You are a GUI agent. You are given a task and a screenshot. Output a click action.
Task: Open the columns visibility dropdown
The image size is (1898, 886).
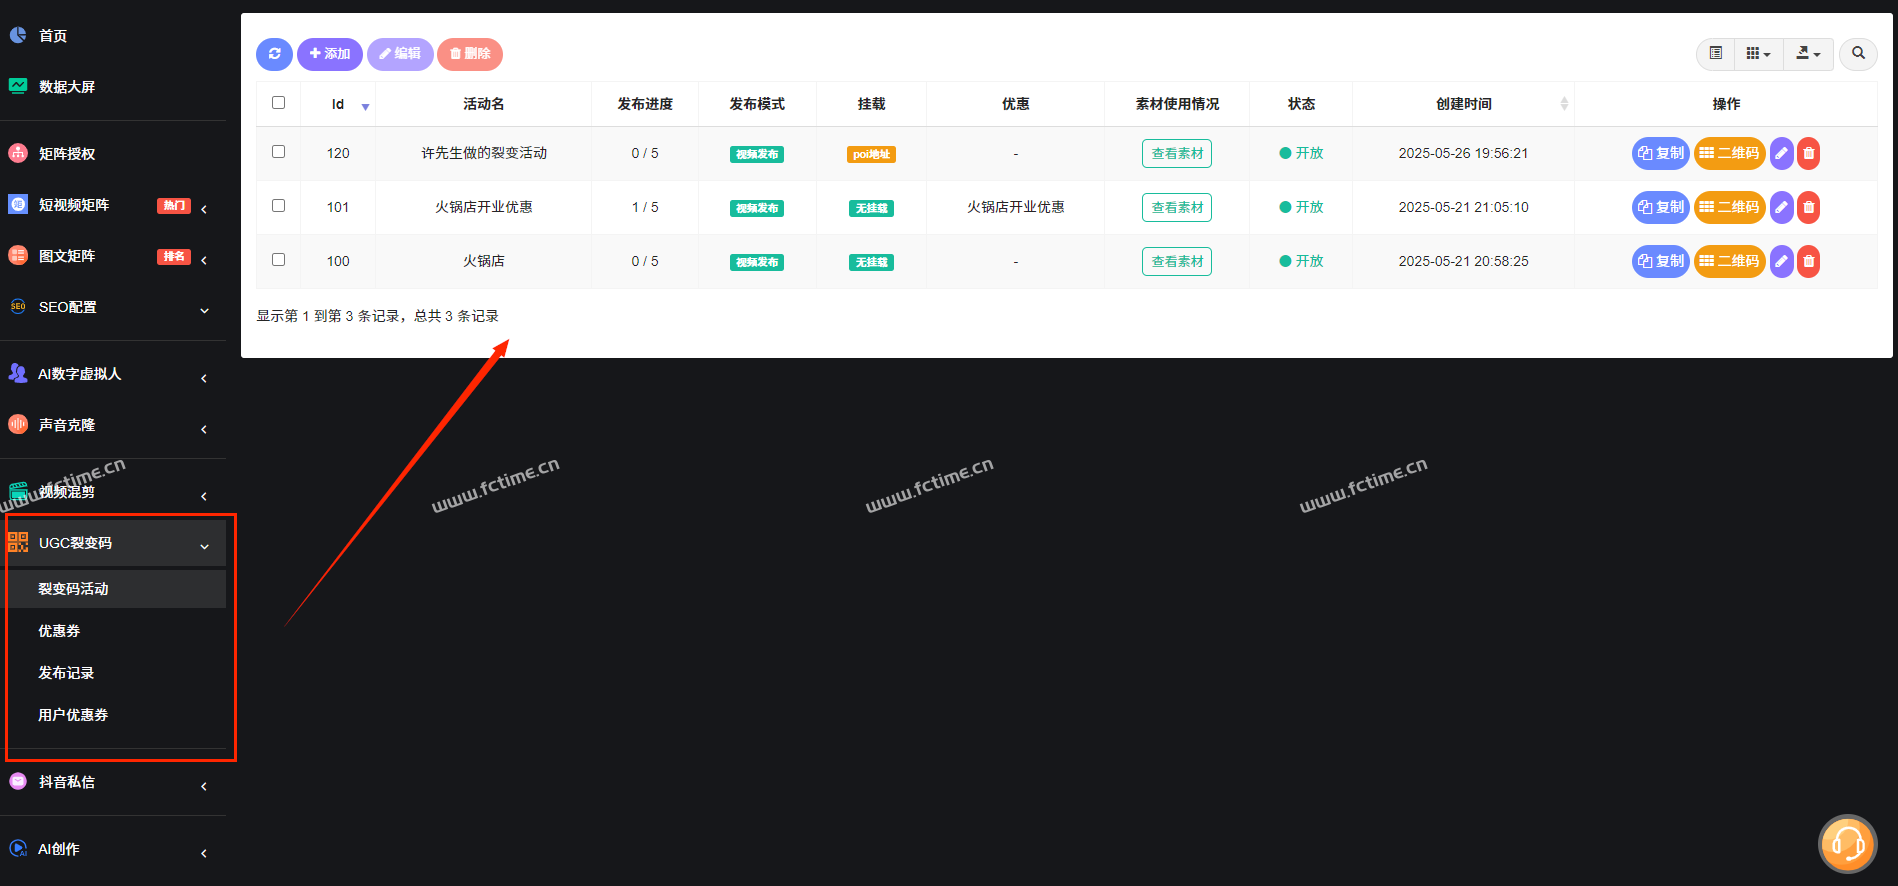click(x=1759, y=54)
